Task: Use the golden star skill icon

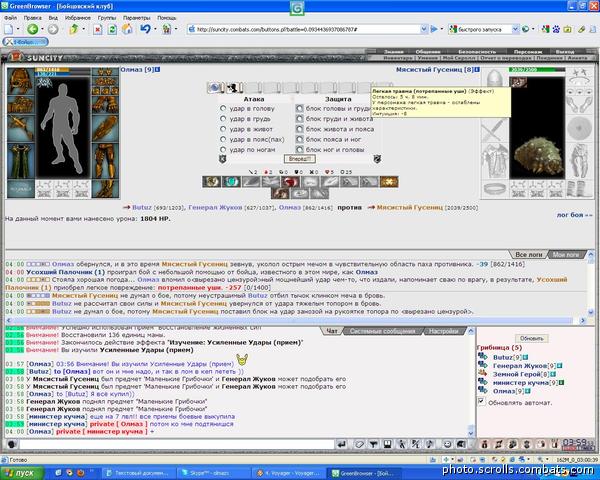Action: (389, 181)
